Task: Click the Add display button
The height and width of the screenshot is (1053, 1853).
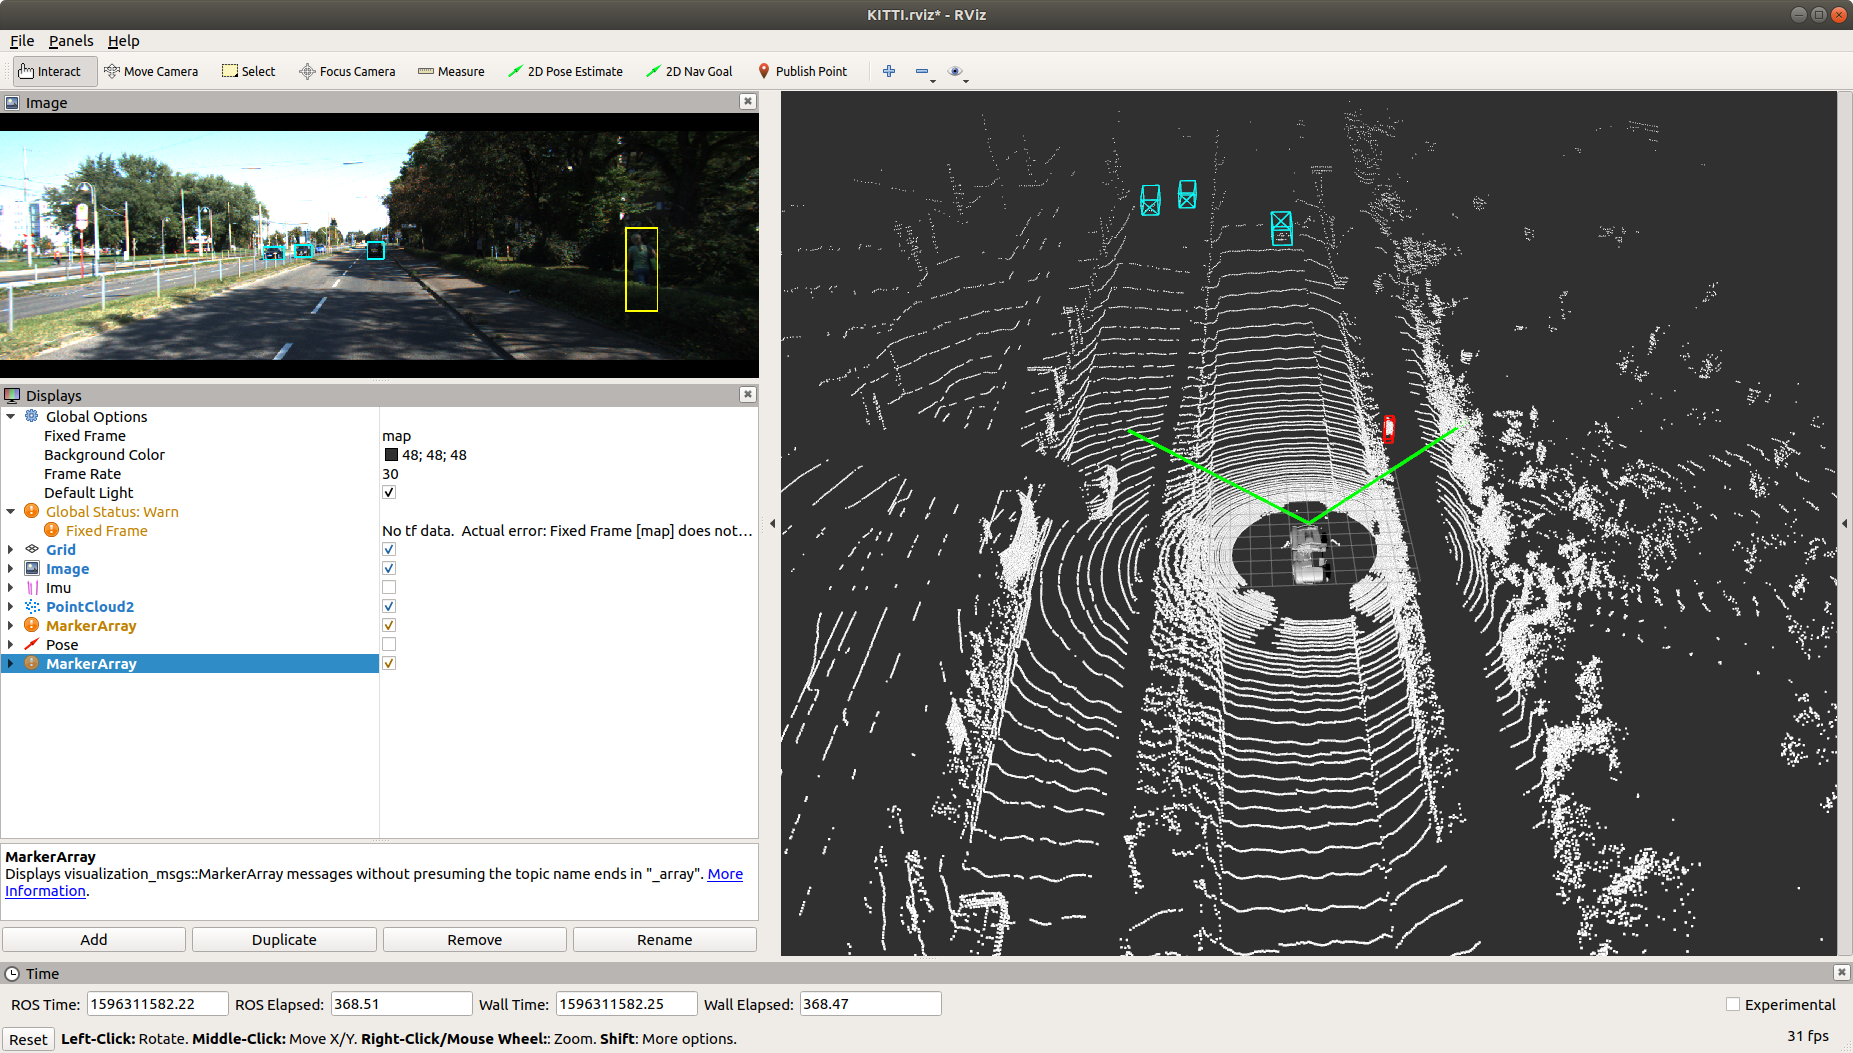Action: click(93, 939)
